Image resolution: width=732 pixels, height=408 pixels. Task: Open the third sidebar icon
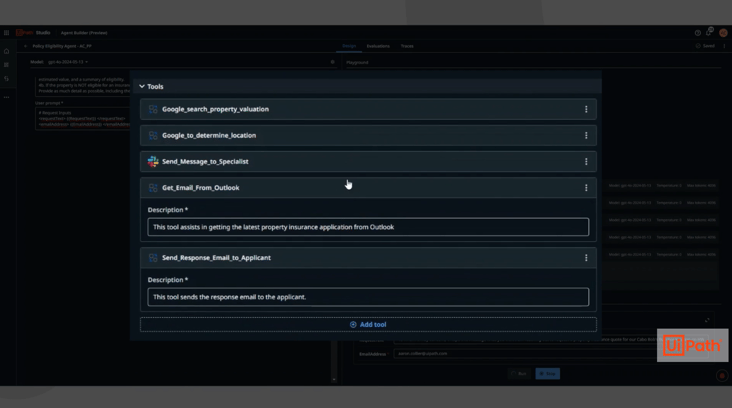click(7, 79)
